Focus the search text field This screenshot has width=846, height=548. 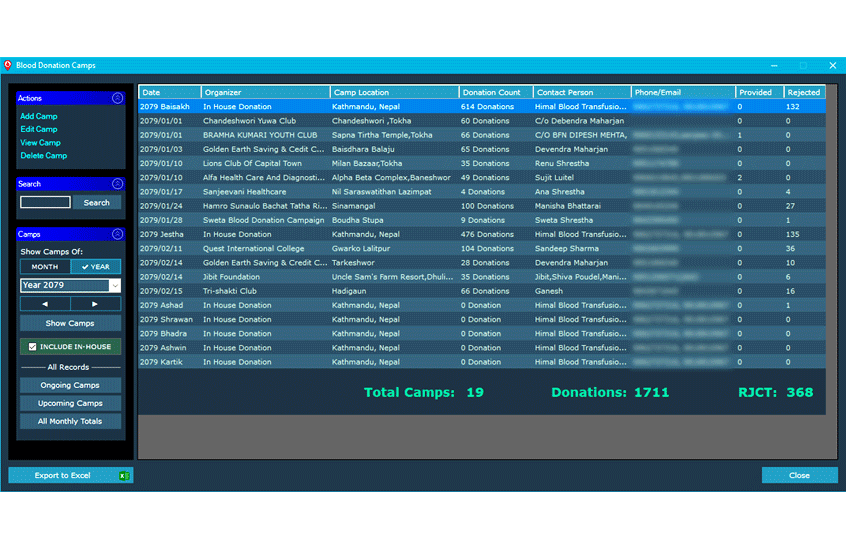pyautogui.click(x=45, y=203)
